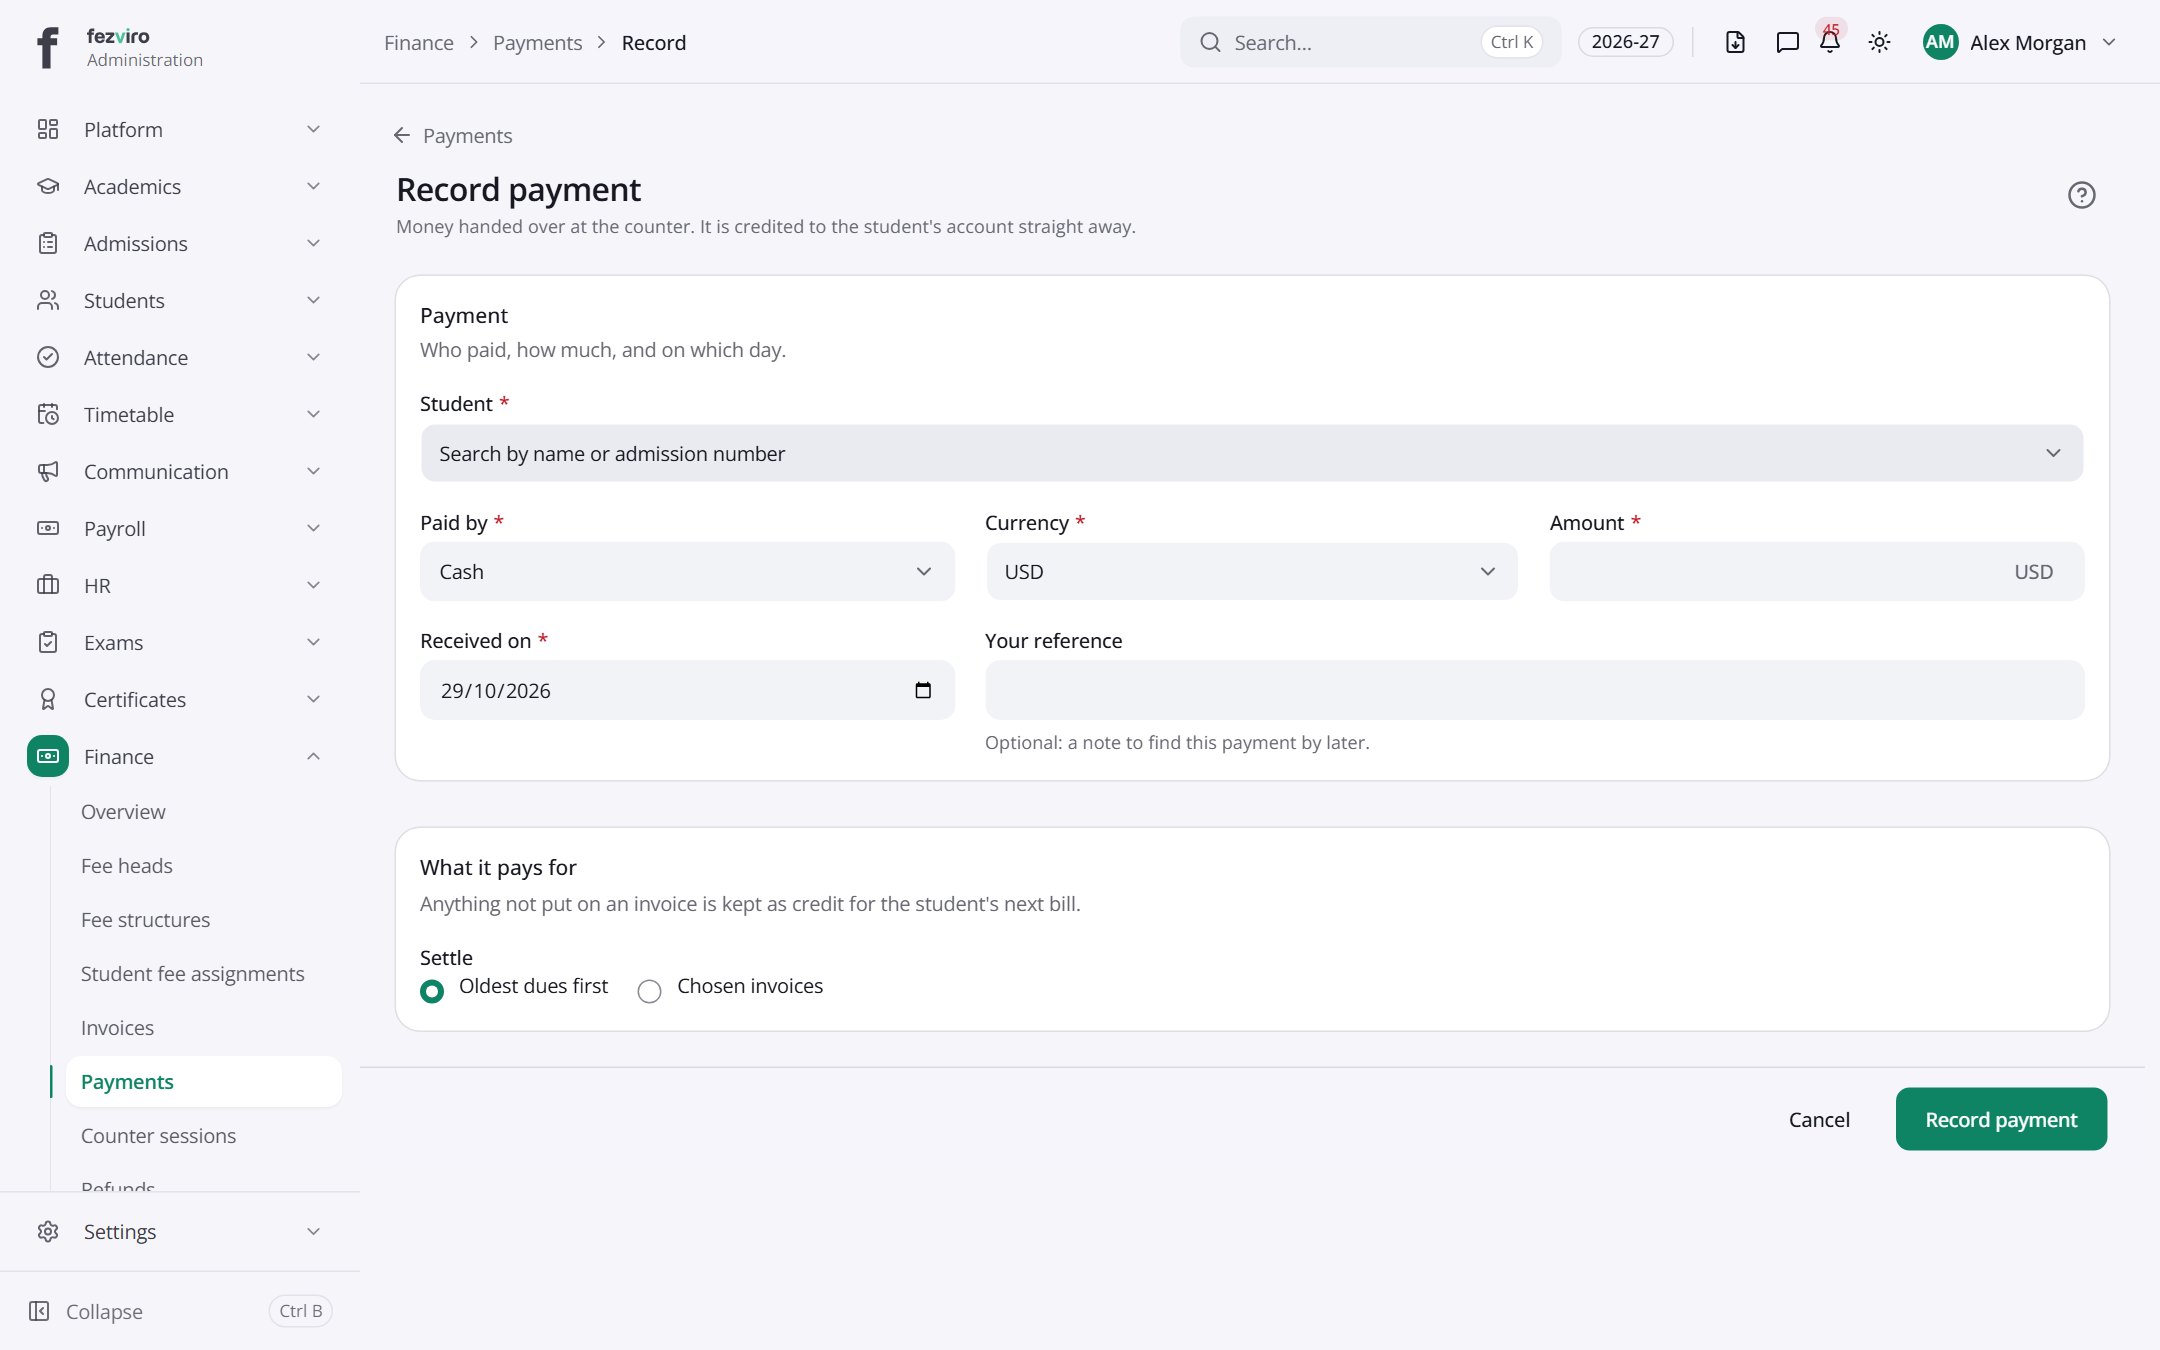Viewport: 2160px width, 1350px height.
Task: Focus the Amount input field
Action: click(x=1816, y=572)
